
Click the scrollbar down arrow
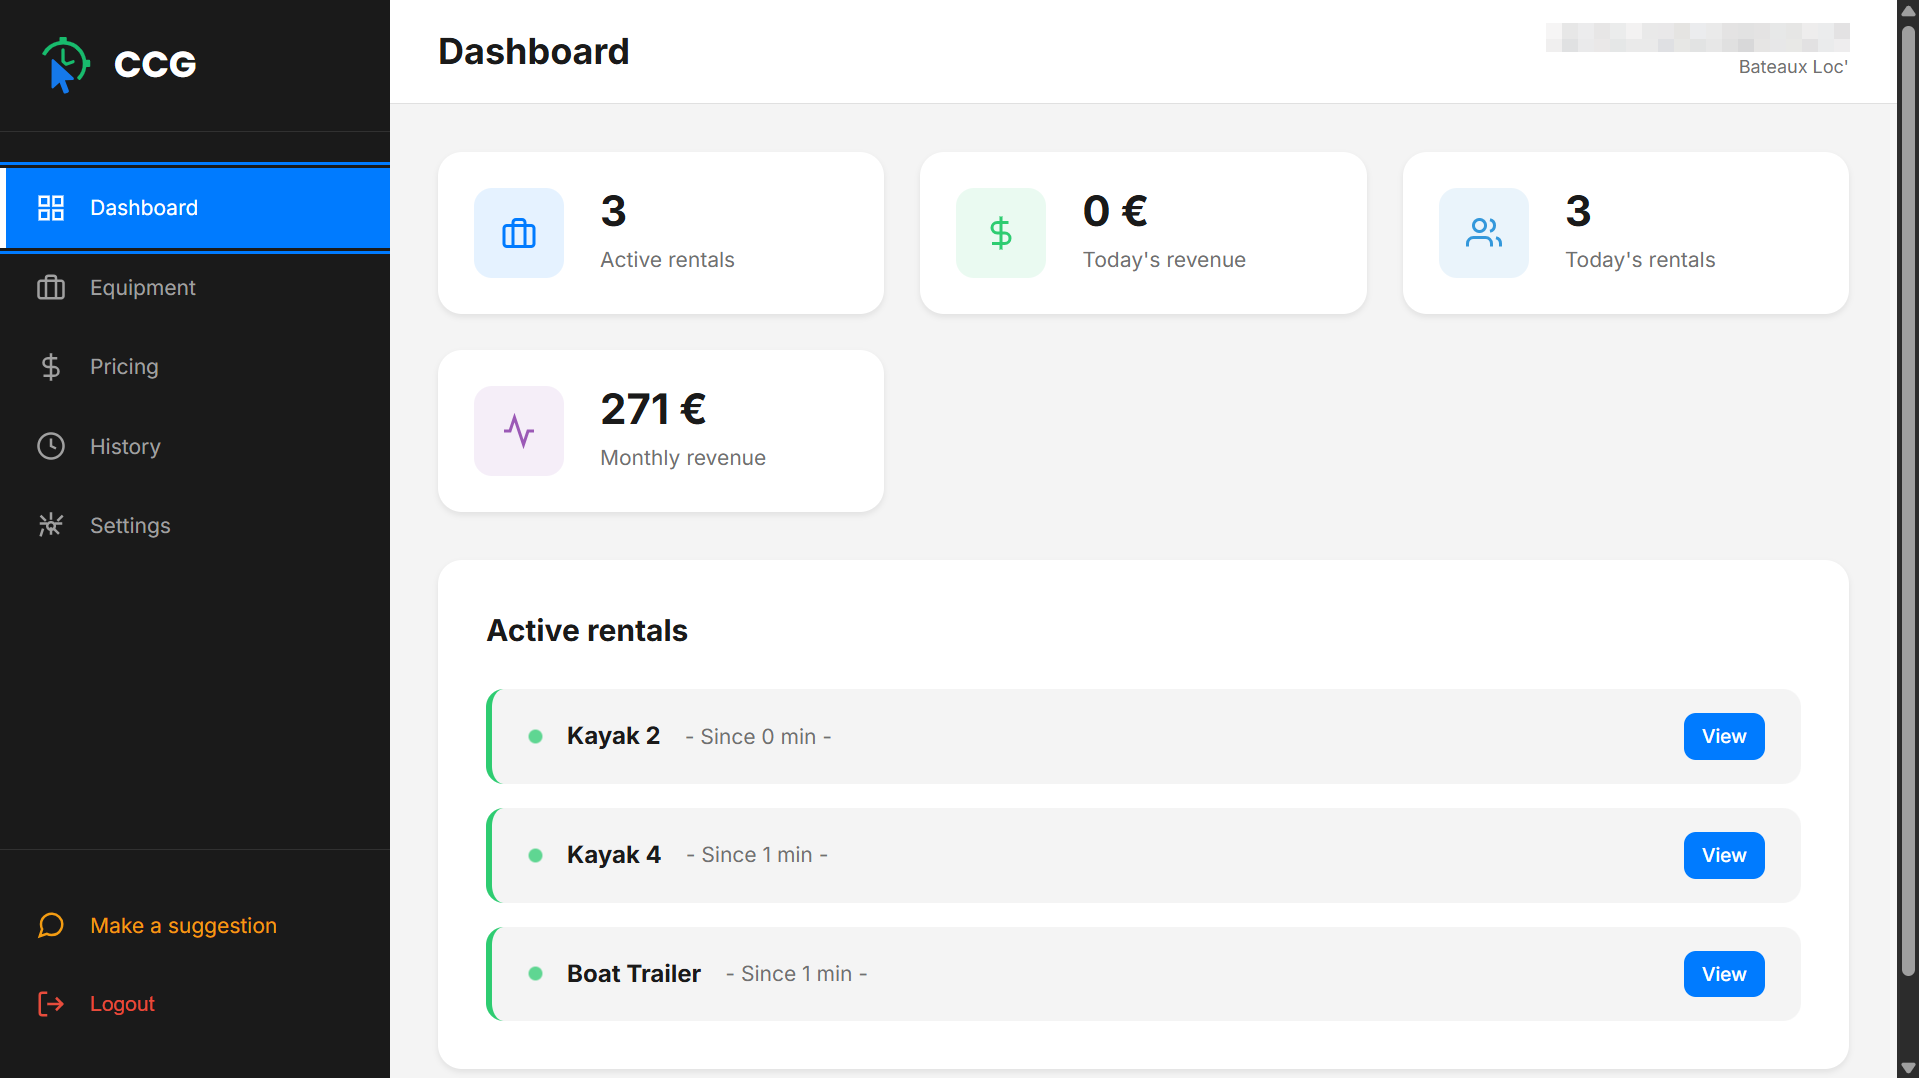[x=1908, y=1068]
